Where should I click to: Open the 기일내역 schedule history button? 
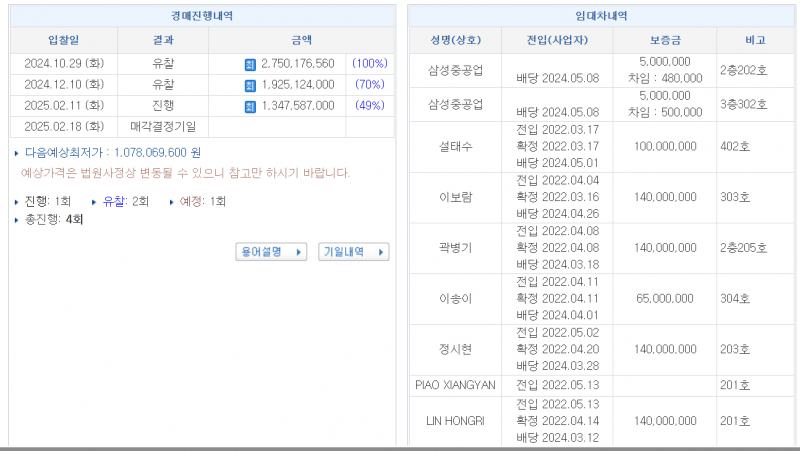tap(353, 252)
